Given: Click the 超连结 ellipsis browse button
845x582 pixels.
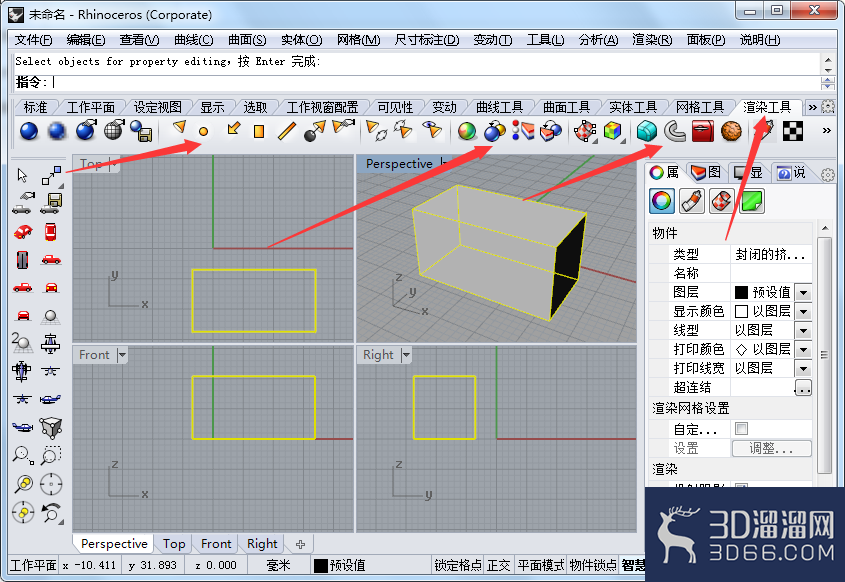Looking at the screenshot, I should click(803, 388).
